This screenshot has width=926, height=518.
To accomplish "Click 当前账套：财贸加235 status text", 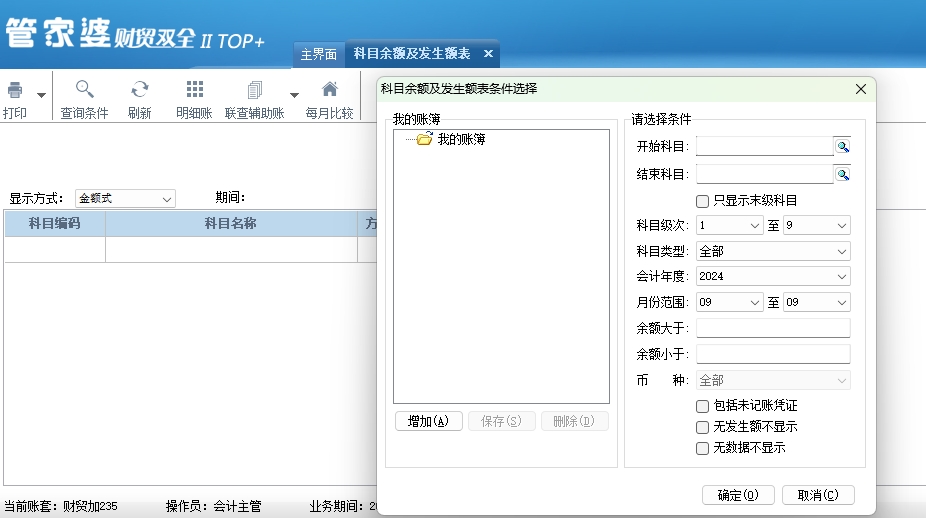I will click(61, 506).
